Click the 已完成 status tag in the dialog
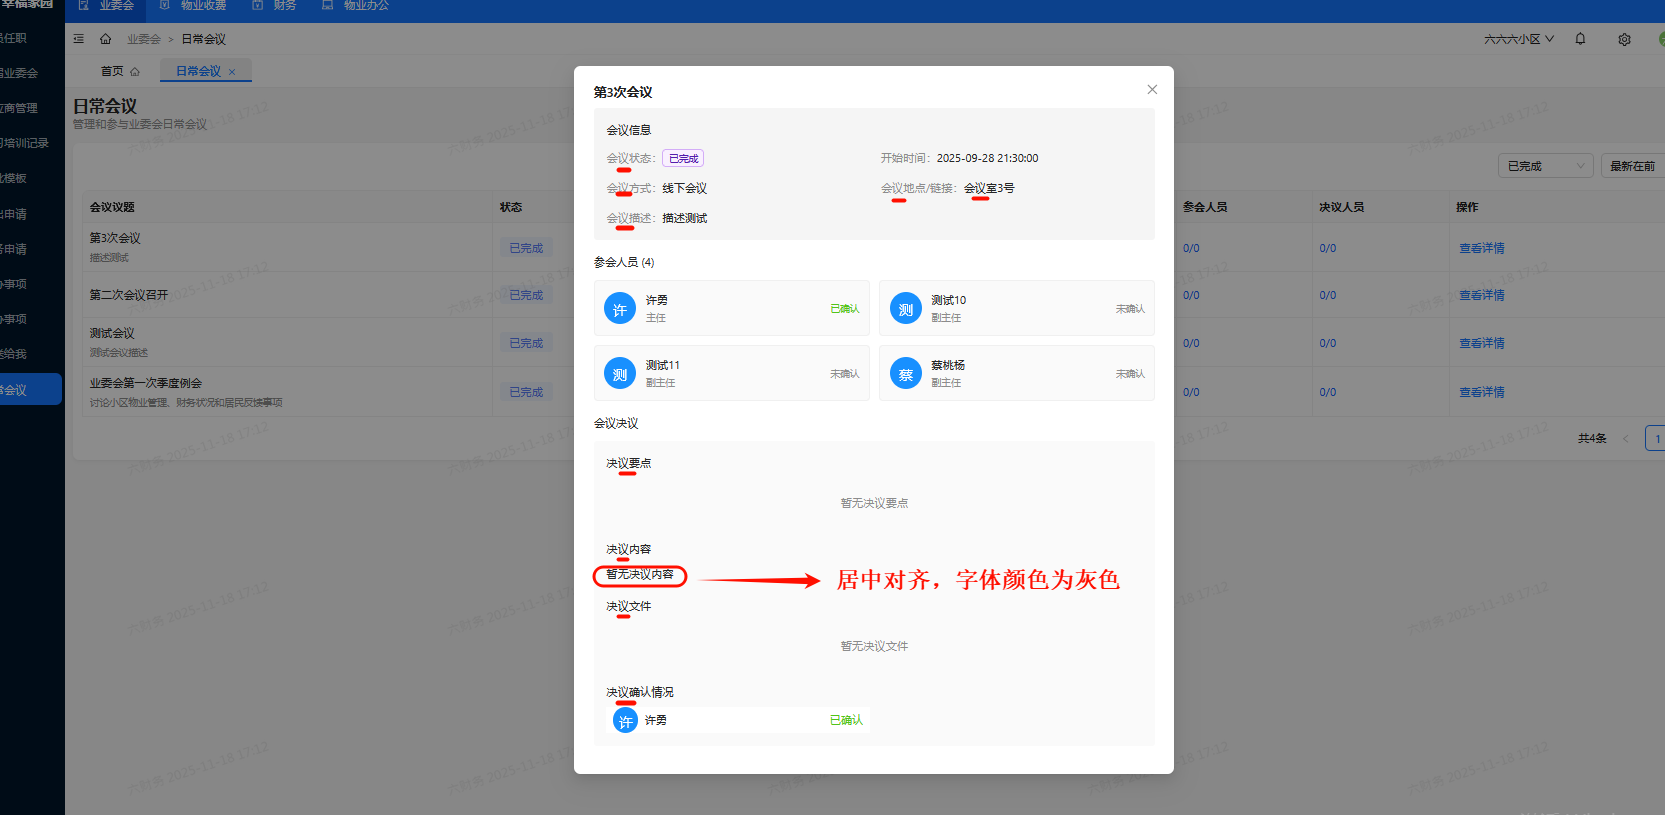 [x=683, y=158]
